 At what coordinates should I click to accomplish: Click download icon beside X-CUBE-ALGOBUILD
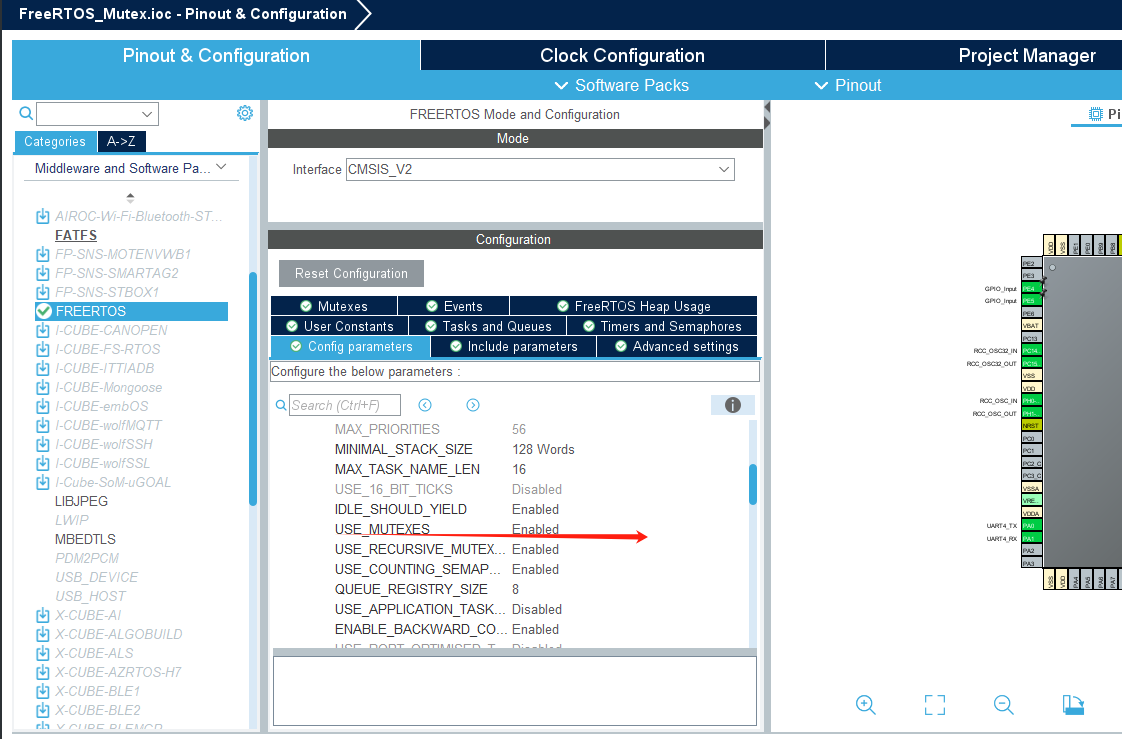click(43, 634)
